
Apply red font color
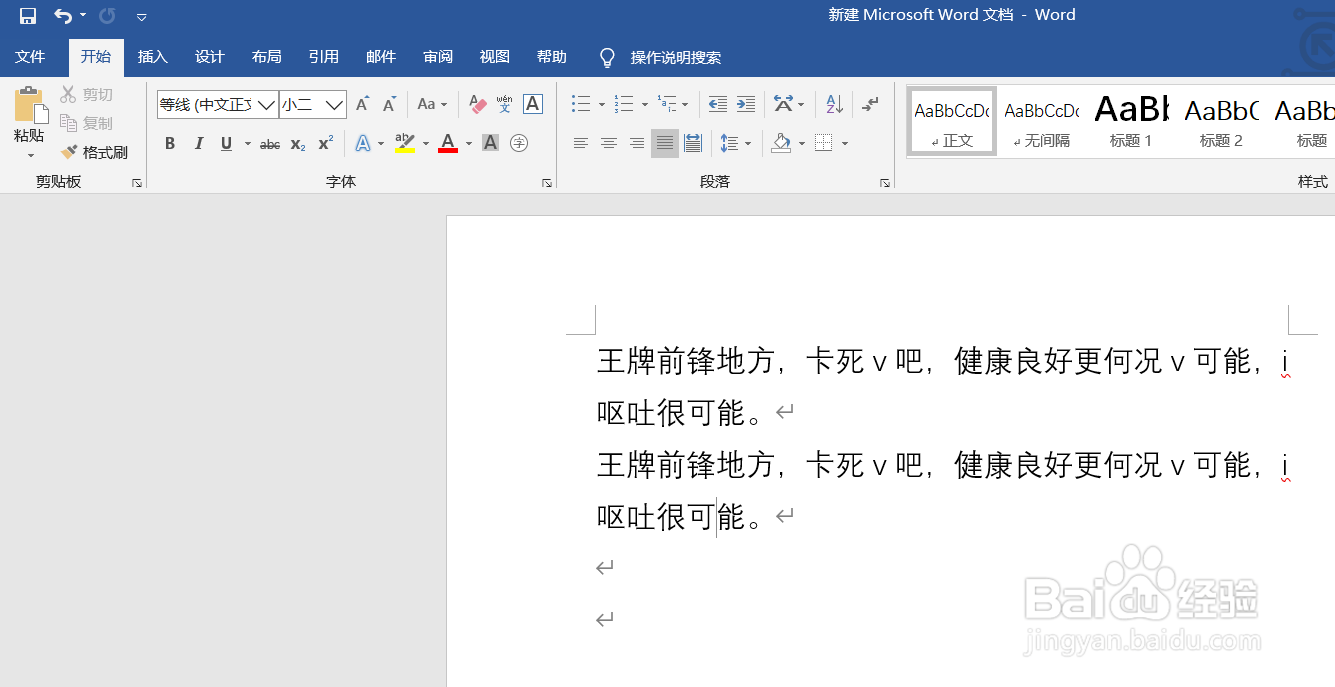click(x=448, y=144)
